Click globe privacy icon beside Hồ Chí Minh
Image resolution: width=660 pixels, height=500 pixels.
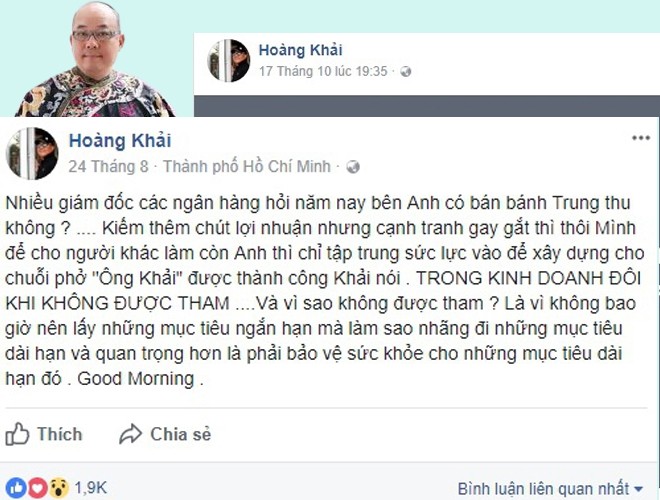click(x=353, y=167)
